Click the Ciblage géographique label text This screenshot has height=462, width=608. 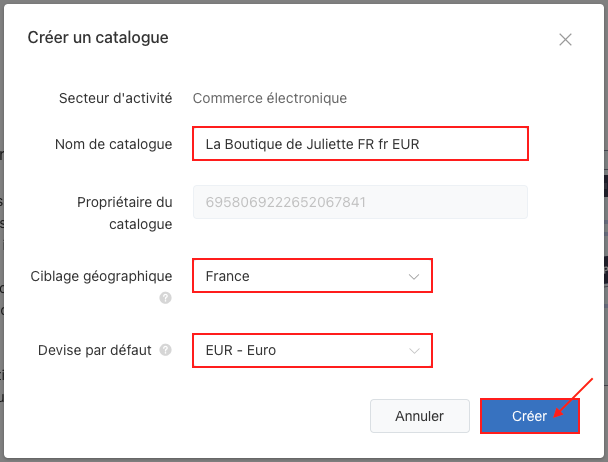pyautogui.click(x=101, y=276)
